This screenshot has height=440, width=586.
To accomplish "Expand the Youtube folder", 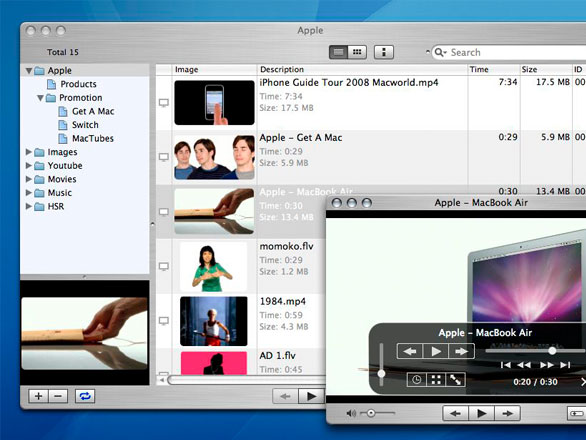I will [28, 165].
